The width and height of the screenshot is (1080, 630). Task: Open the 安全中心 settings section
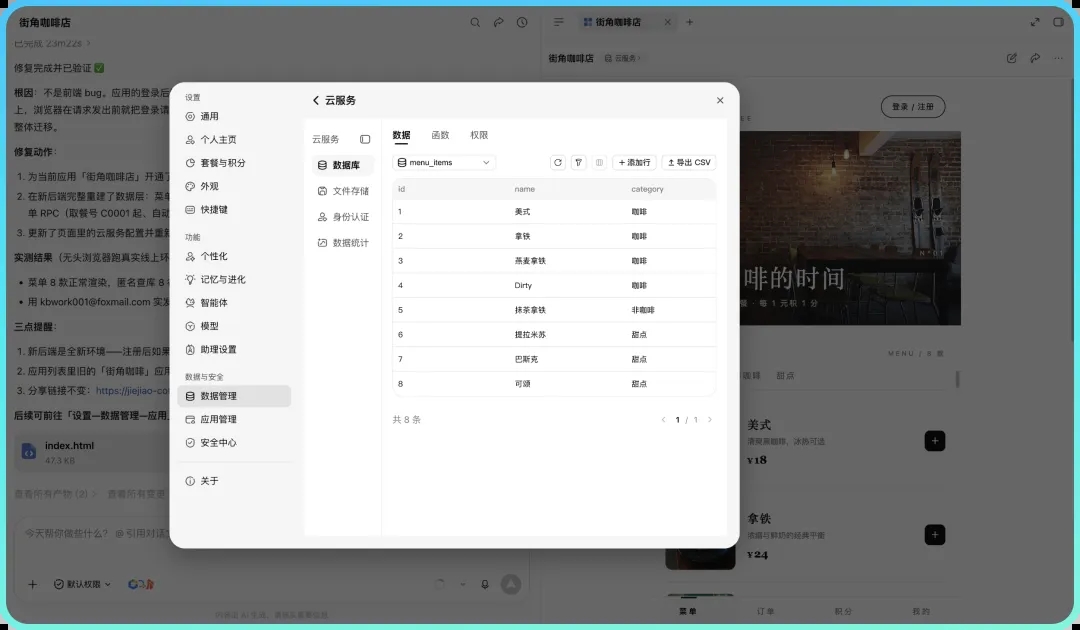pyautogui.click(x=234, y=443)
